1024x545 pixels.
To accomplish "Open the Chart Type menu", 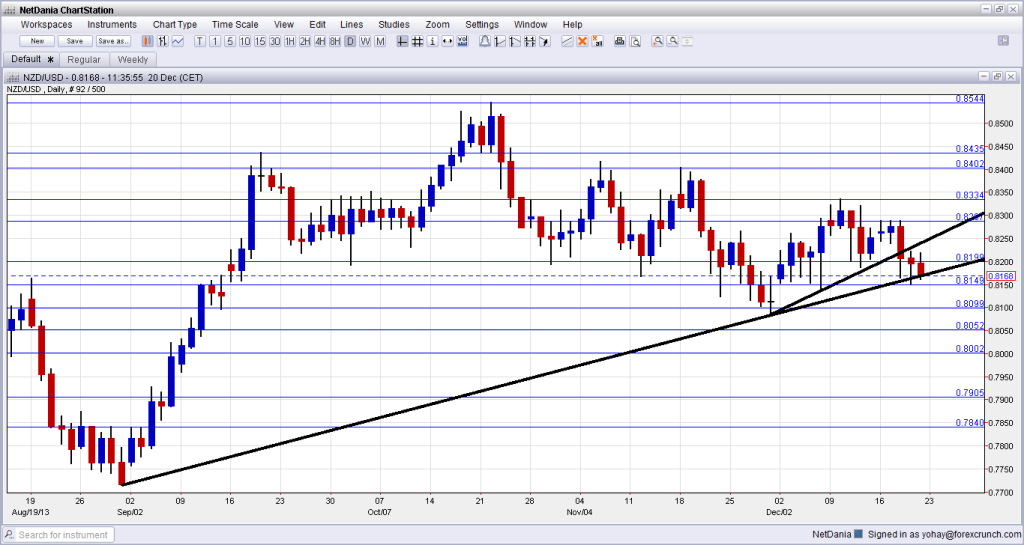I will [174, 25].
